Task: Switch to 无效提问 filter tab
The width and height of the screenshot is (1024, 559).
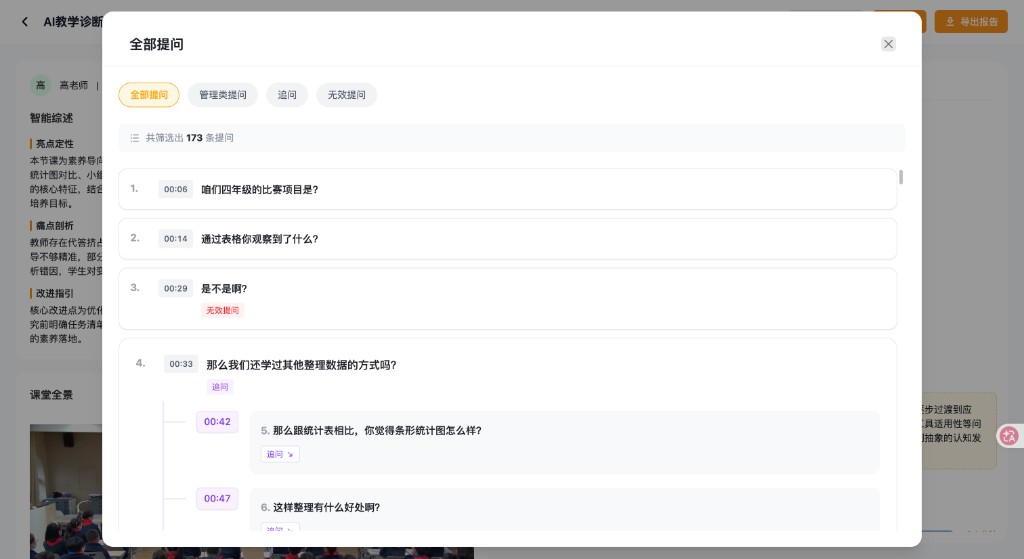Action: [346, 95]
